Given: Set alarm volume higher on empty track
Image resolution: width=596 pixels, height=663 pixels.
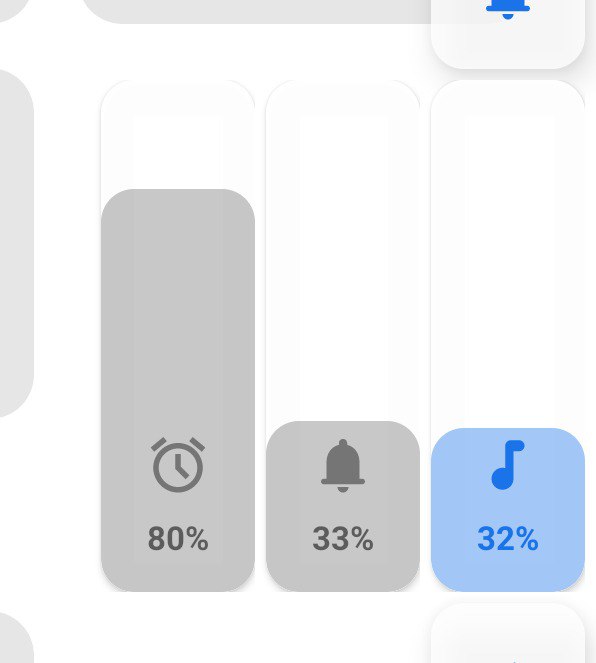Looking at the screenshot, I should [178, 134].
